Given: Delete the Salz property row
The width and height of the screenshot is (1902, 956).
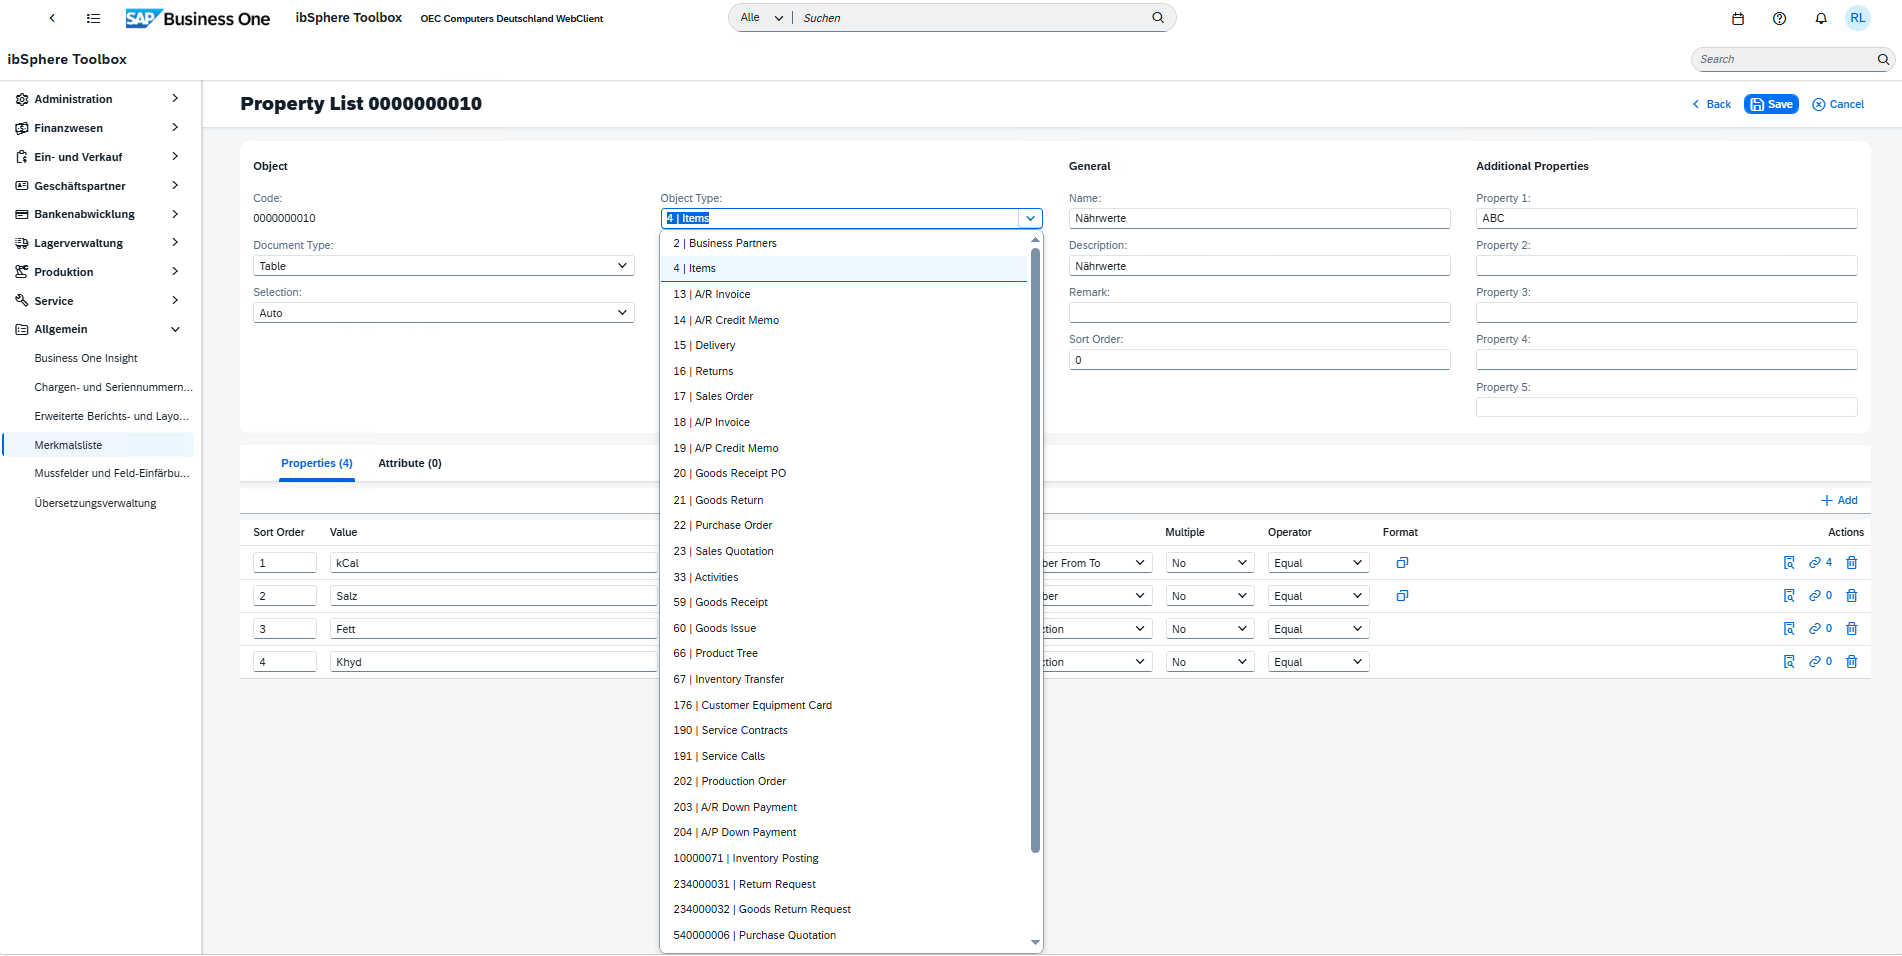Looking at the screenshot, I should (x=1852, y=596).
